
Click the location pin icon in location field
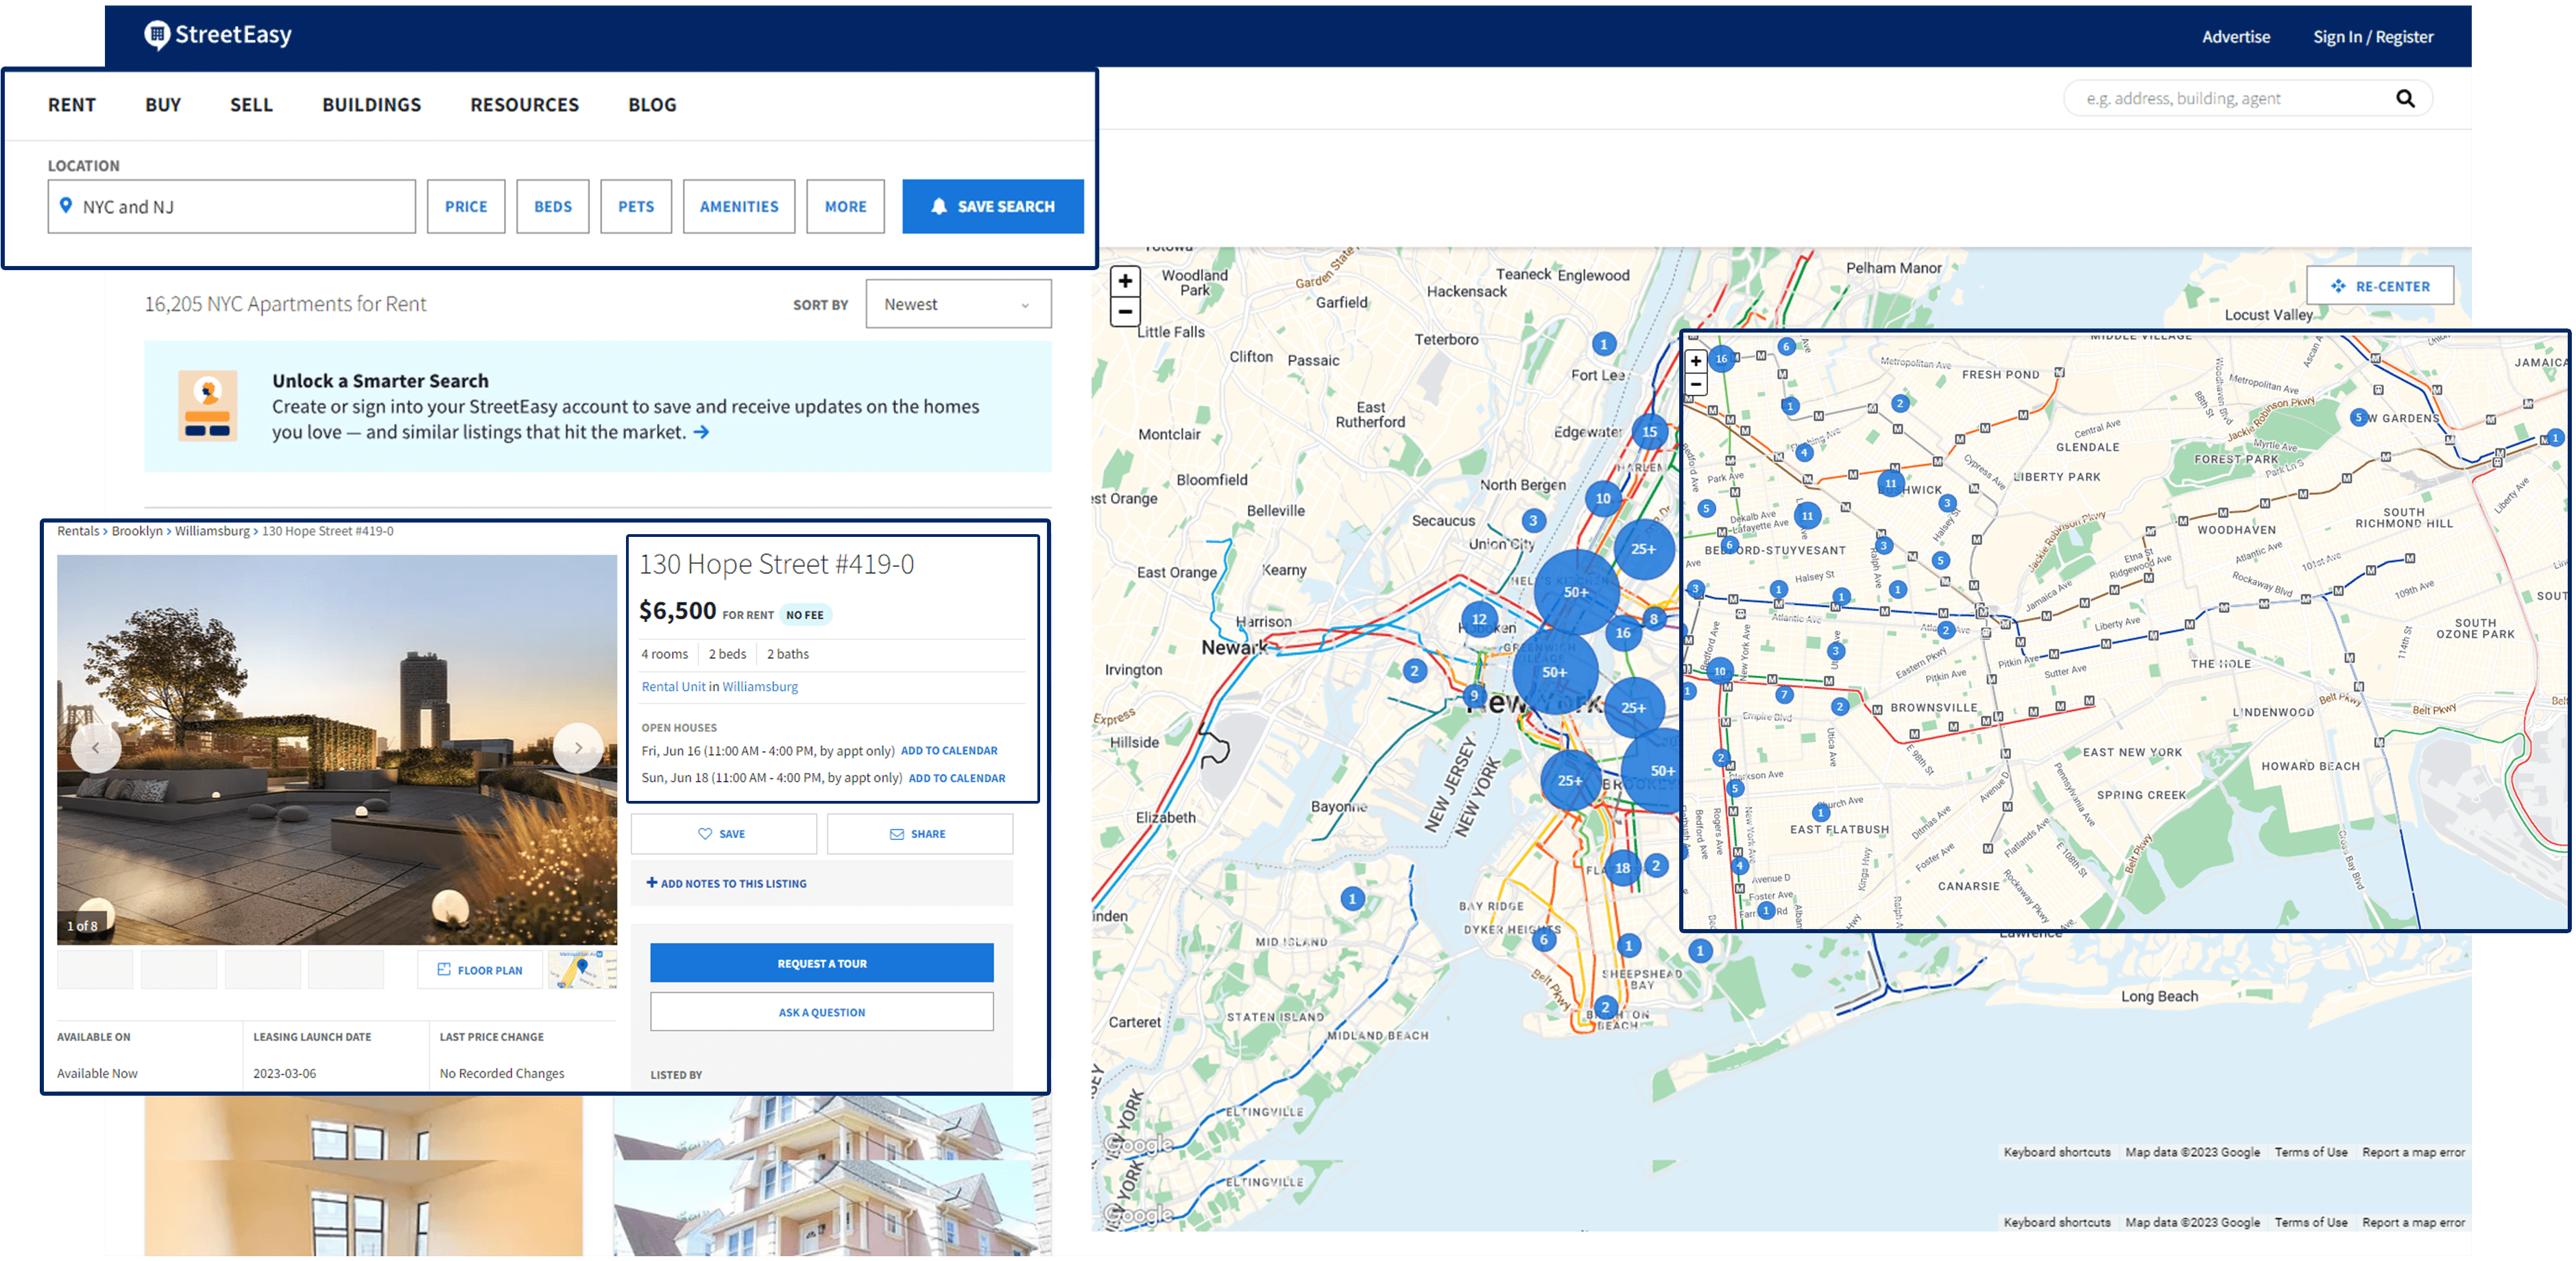pos(66,205)
